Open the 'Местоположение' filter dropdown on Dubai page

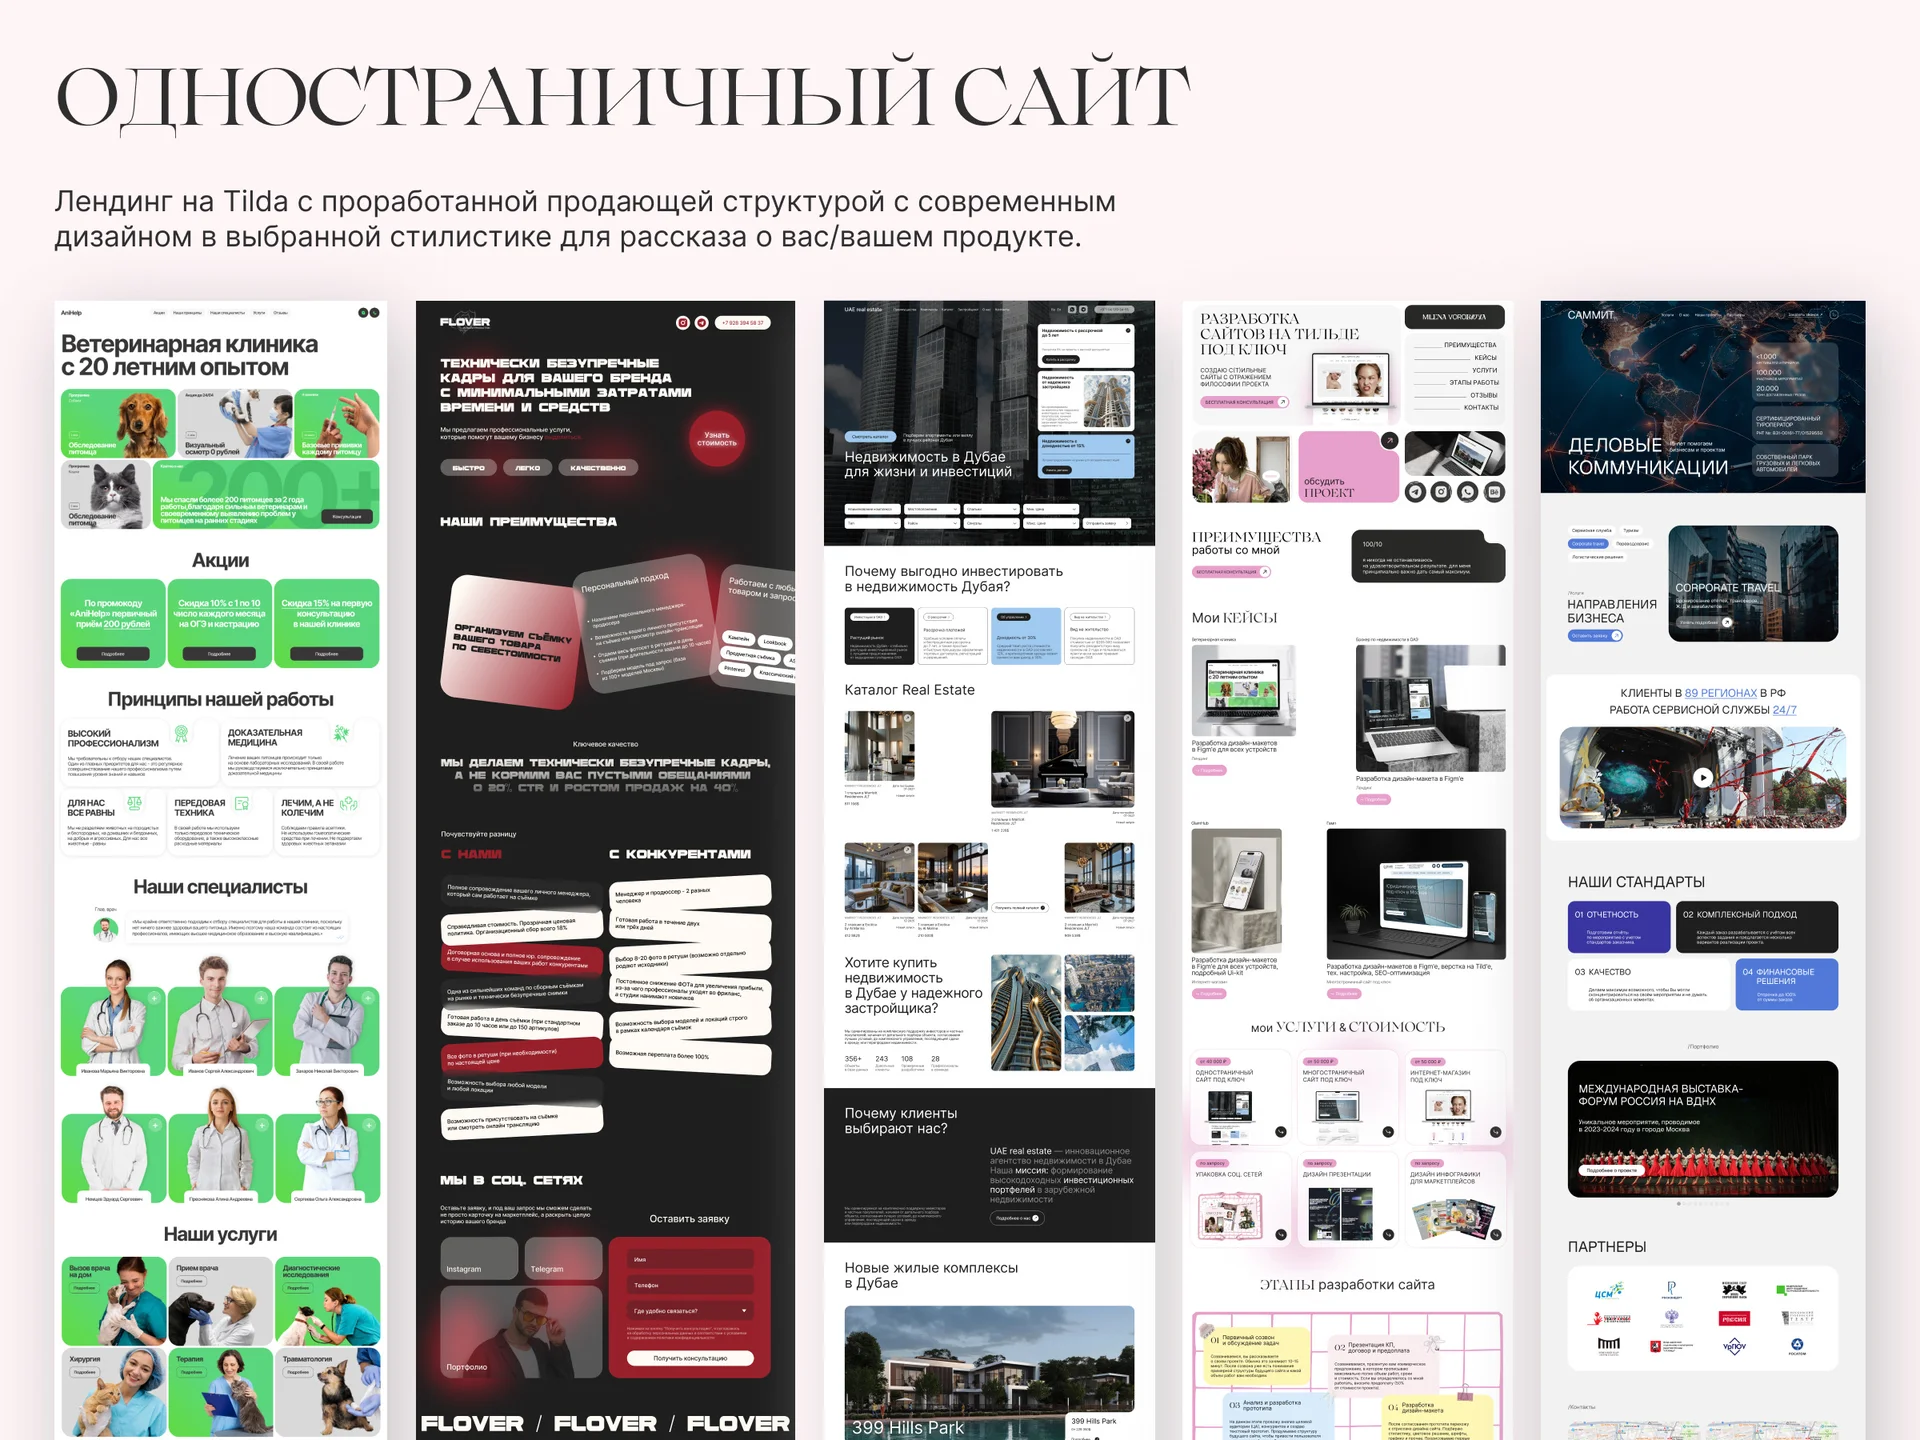pyautogui.click(x=931, y=509)
